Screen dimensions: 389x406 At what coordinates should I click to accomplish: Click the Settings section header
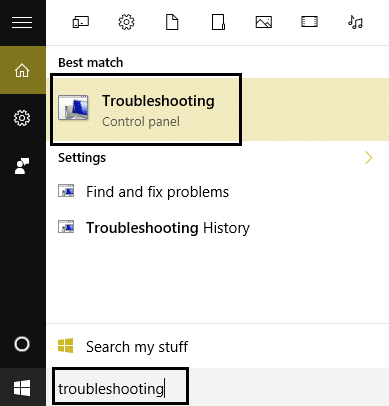pyautogui.click(x=82, y=158)
